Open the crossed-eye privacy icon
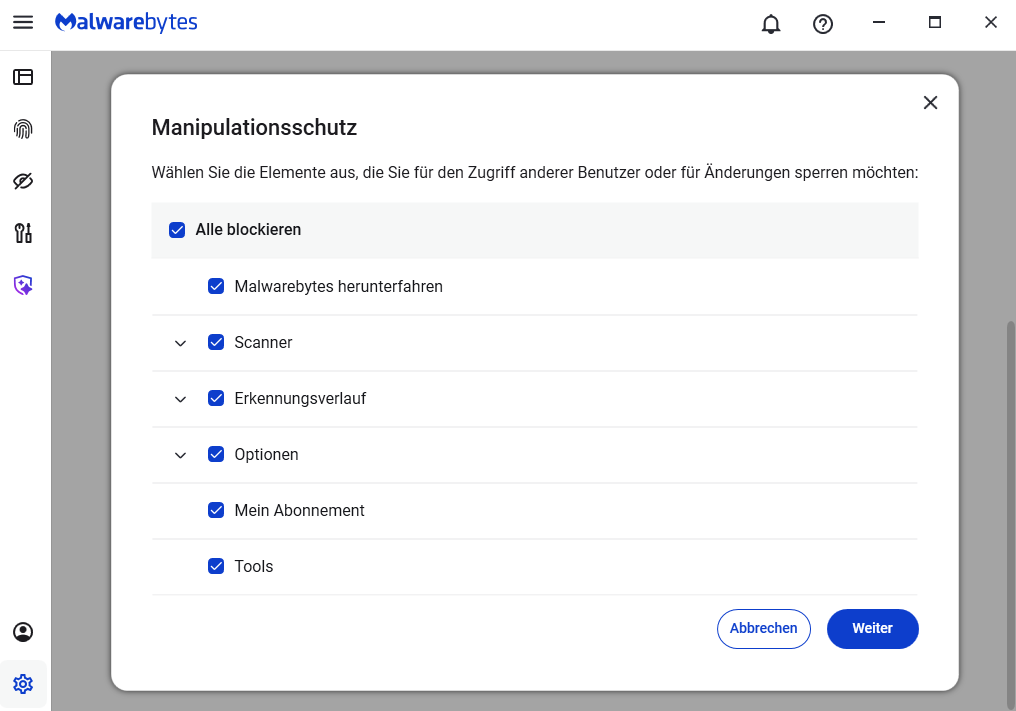The height and width of the screenshot is (711, 1016). (23, 181)
